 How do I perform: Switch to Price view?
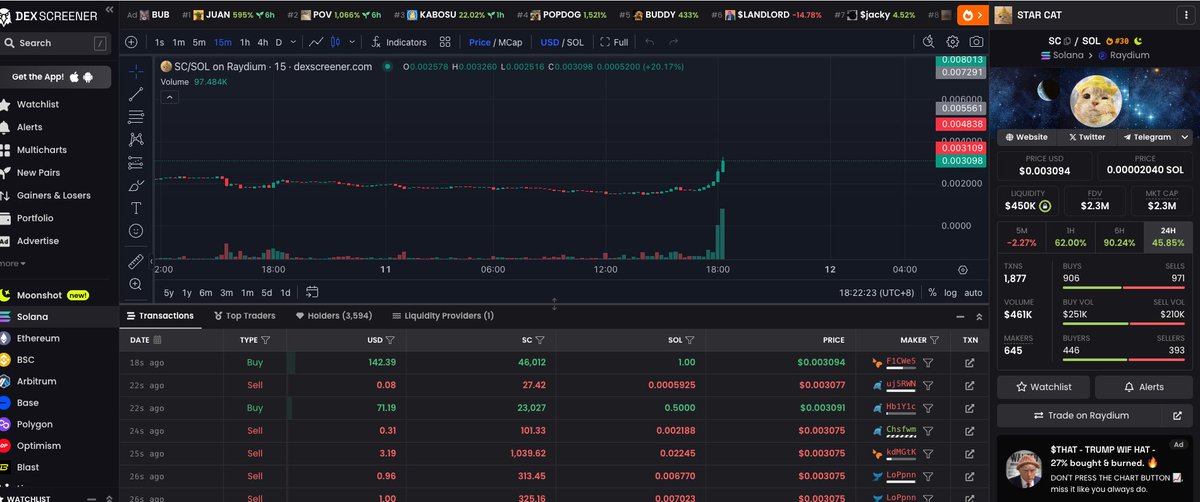tap(480, 42)
